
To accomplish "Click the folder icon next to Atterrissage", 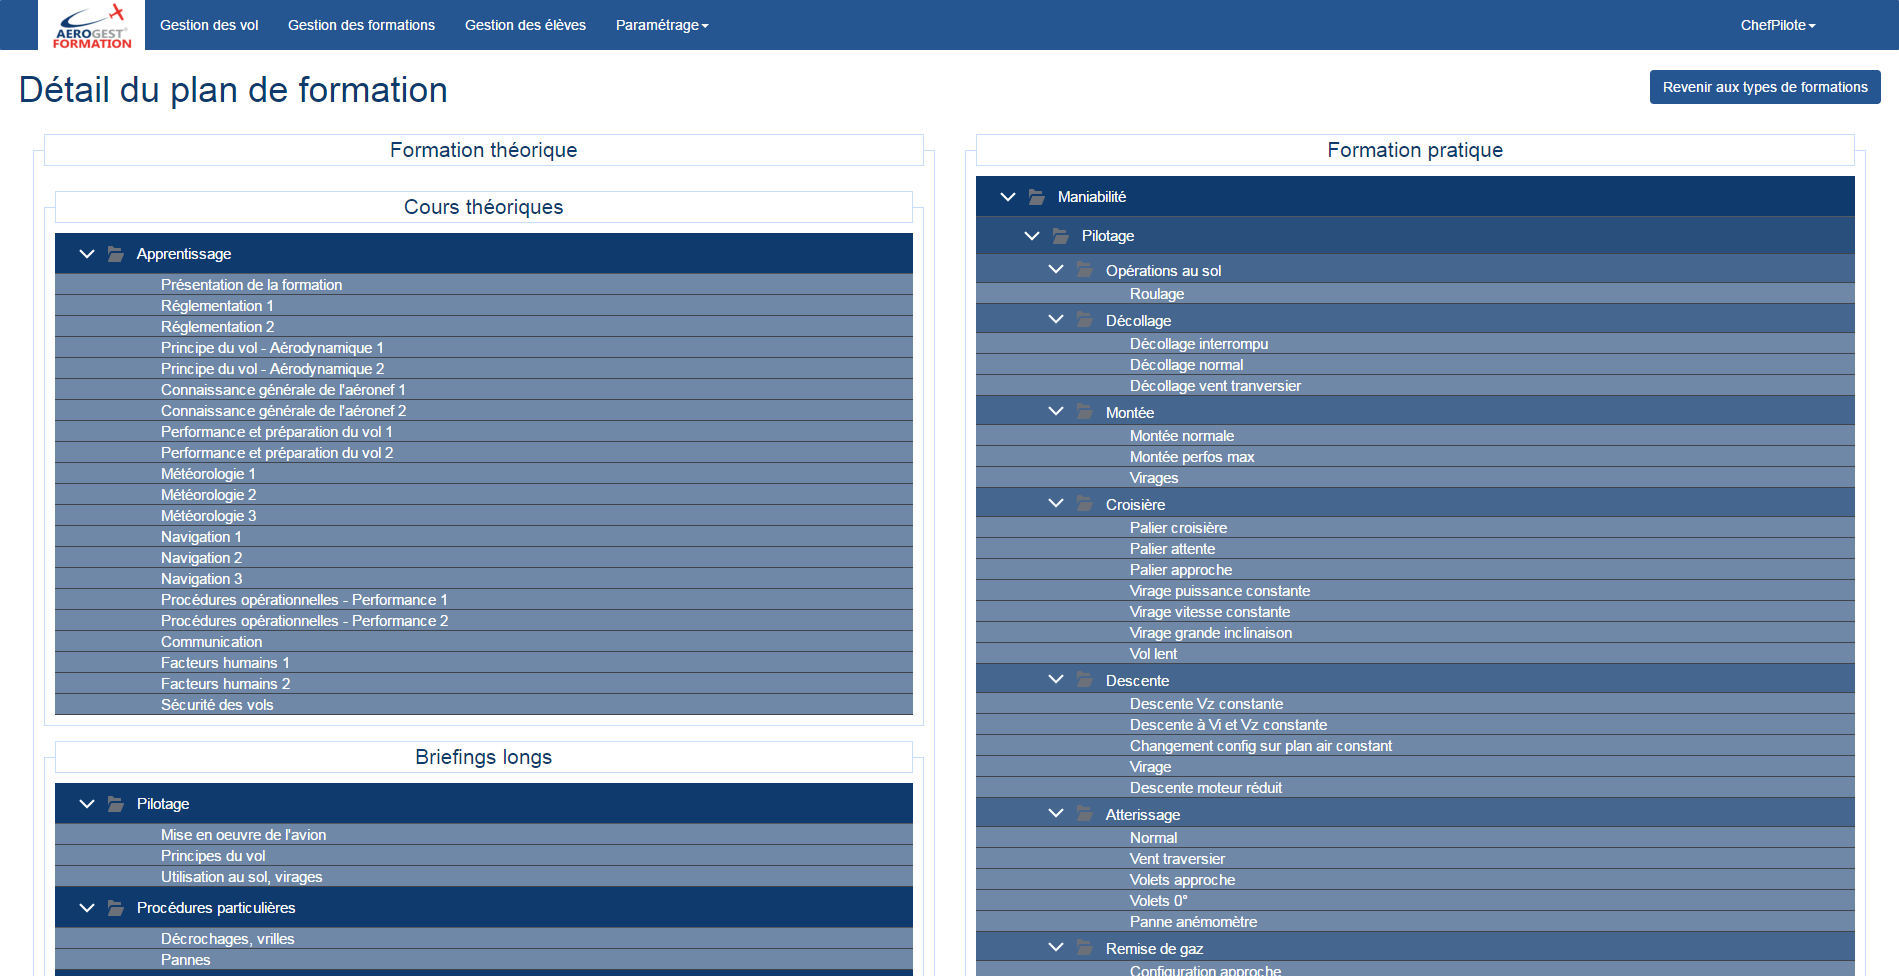I will tap(1085, 814).
